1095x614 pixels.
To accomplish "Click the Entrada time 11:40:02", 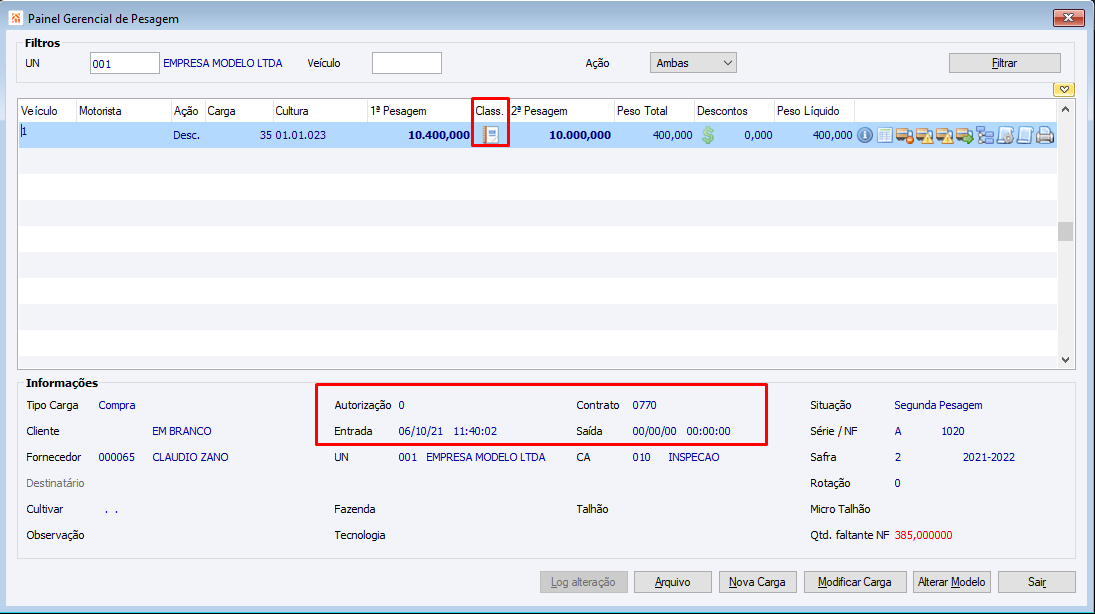I will [475, 431].
